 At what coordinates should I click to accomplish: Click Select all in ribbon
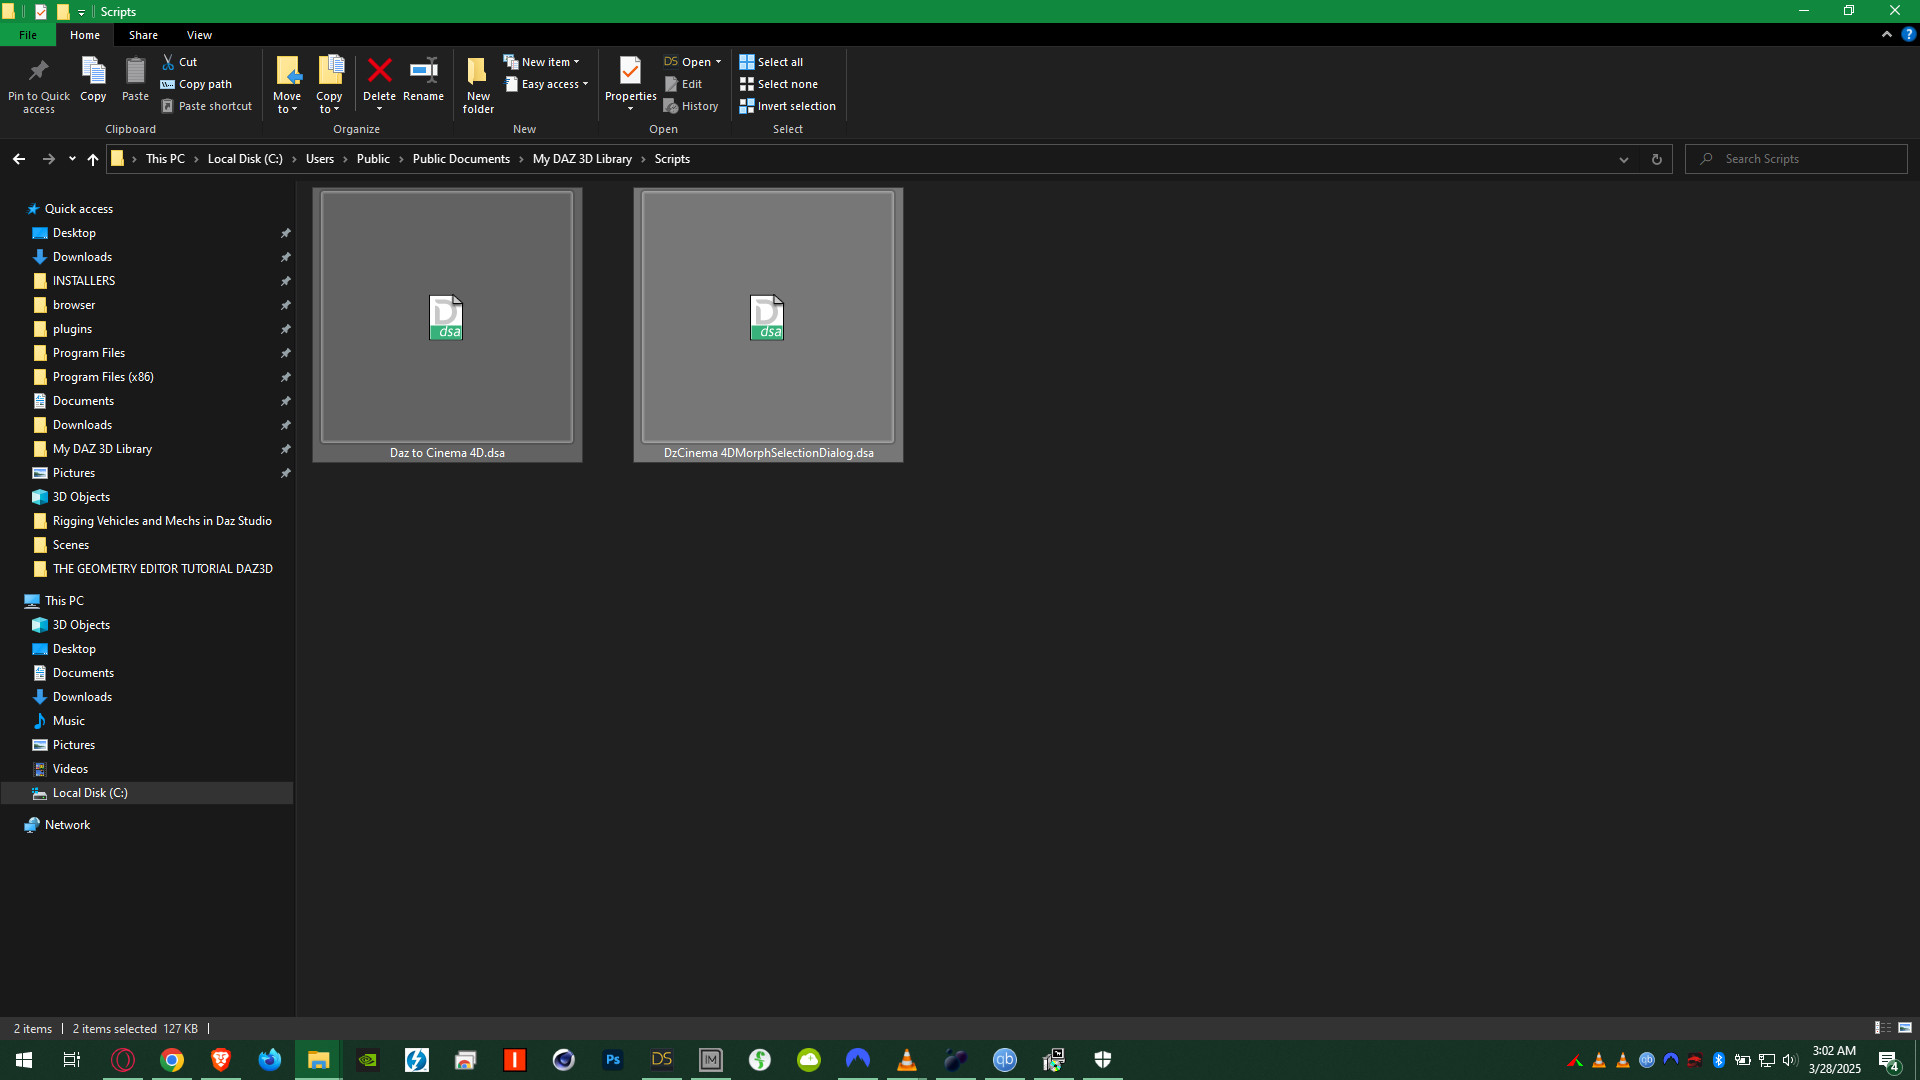771,62
